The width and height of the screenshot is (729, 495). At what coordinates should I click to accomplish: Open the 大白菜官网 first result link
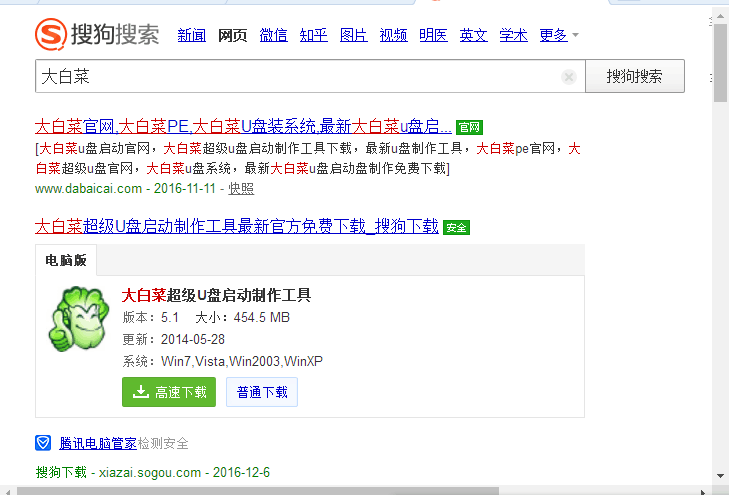pyautogui.click(x=243, y=126)
